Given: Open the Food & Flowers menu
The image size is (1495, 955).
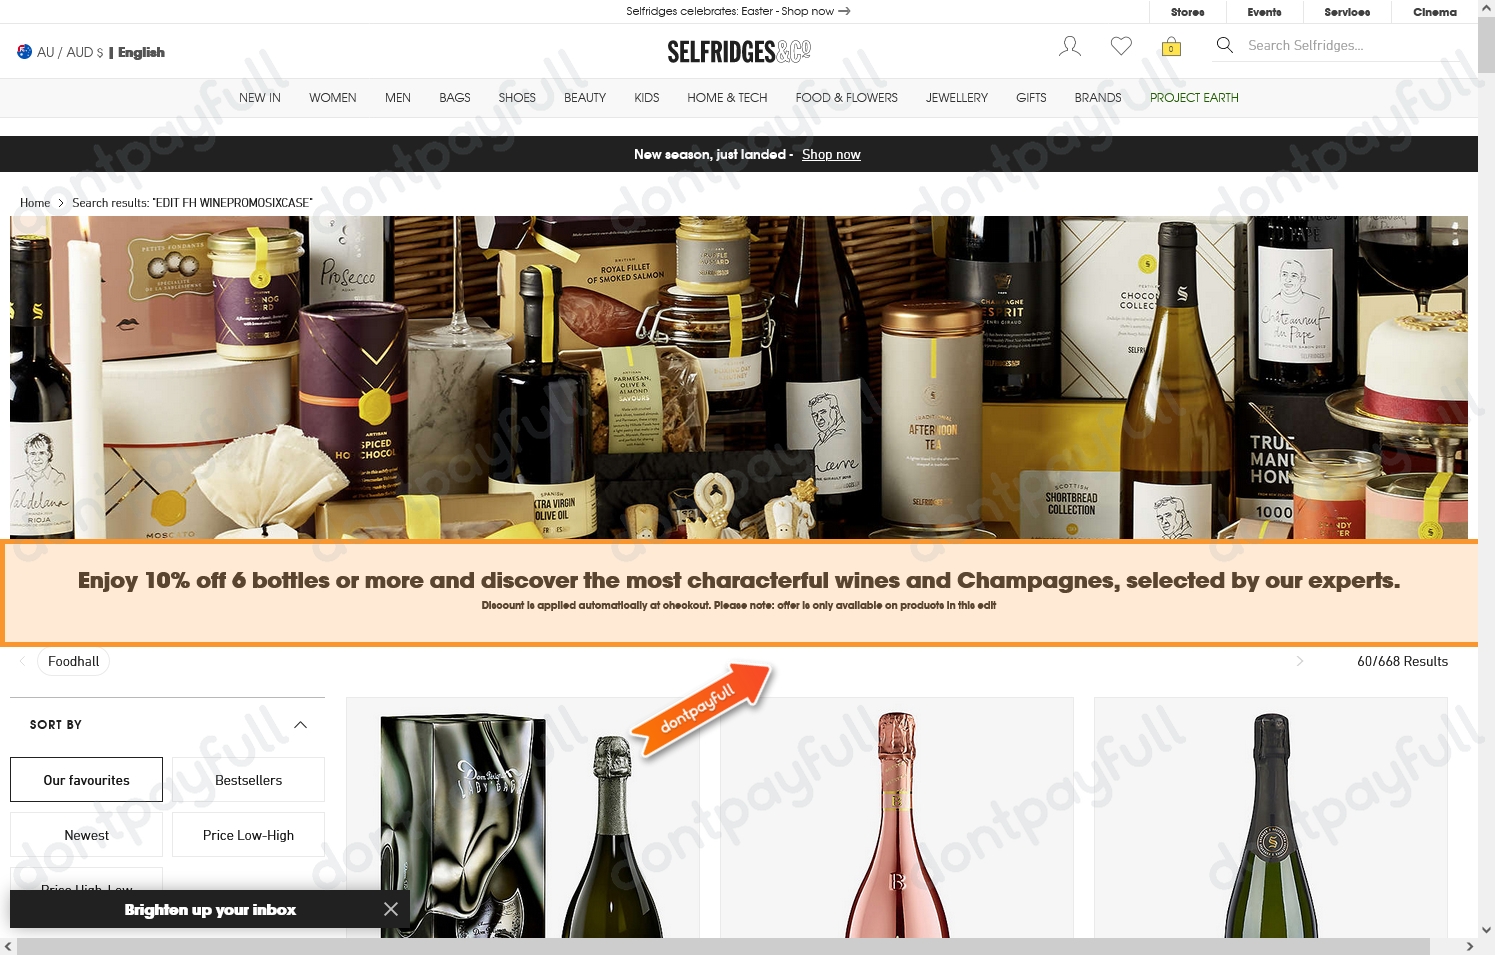Looking at the screenshot, I should click(x=847, y=98).
